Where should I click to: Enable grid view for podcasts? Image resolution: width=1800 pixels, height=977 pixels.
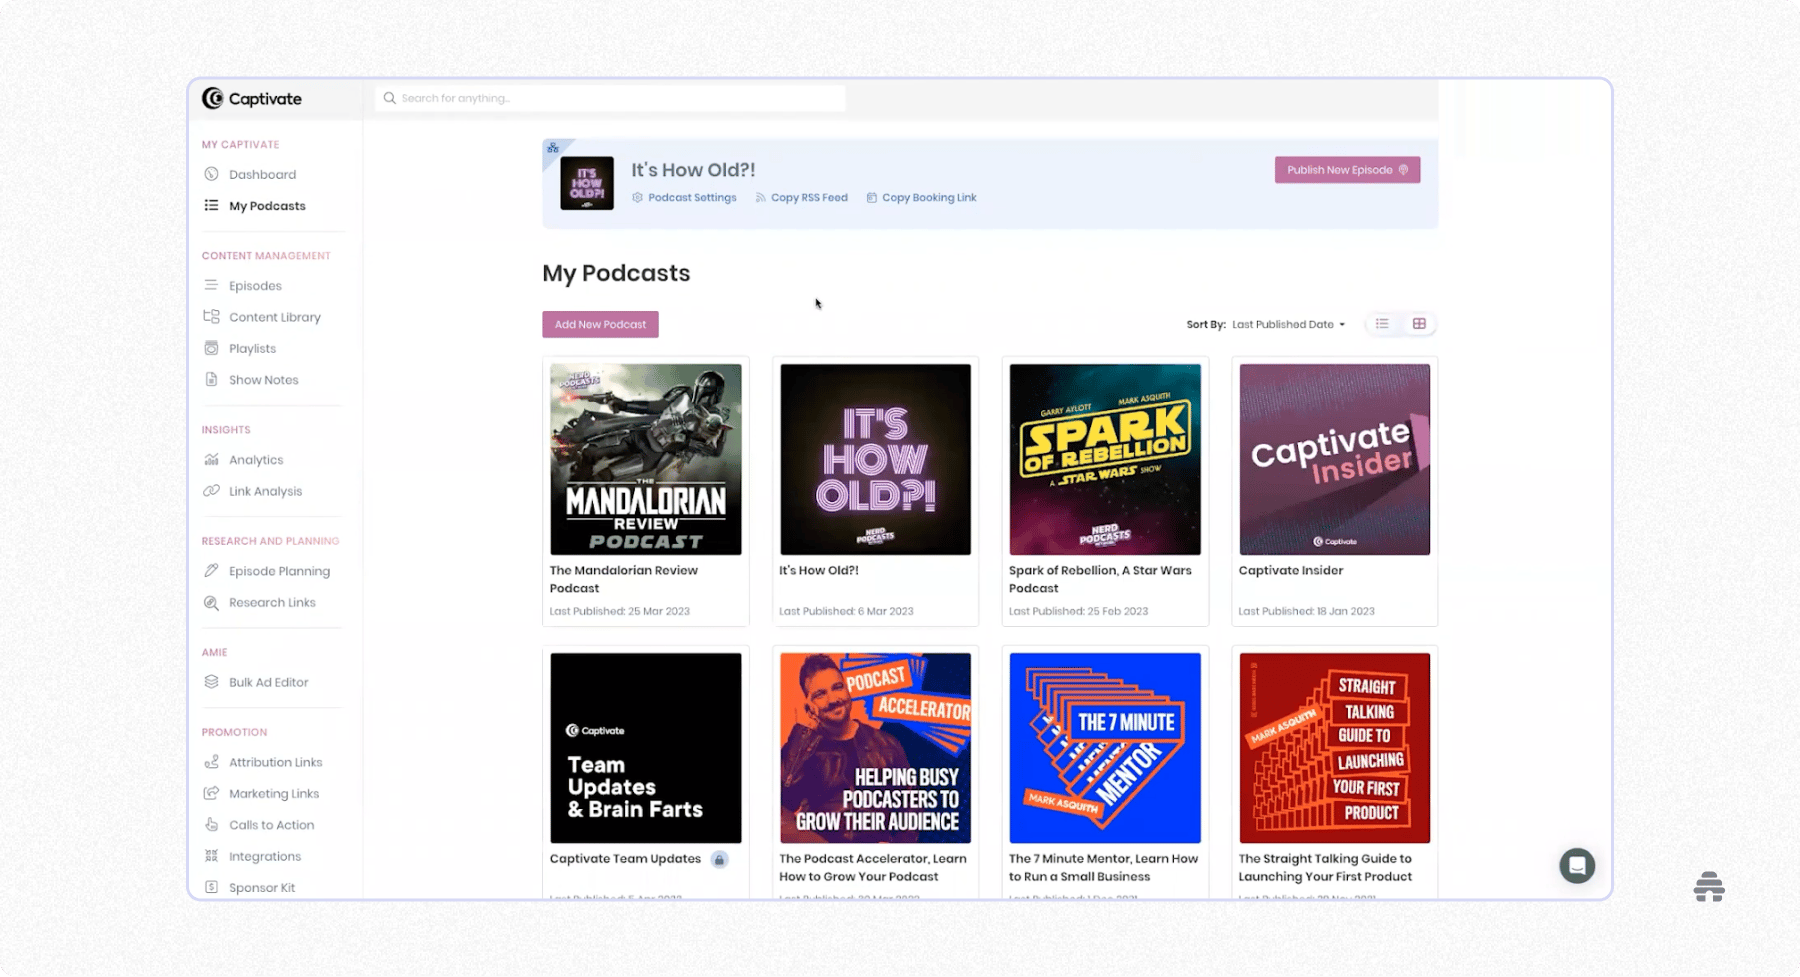[1419, 323]
